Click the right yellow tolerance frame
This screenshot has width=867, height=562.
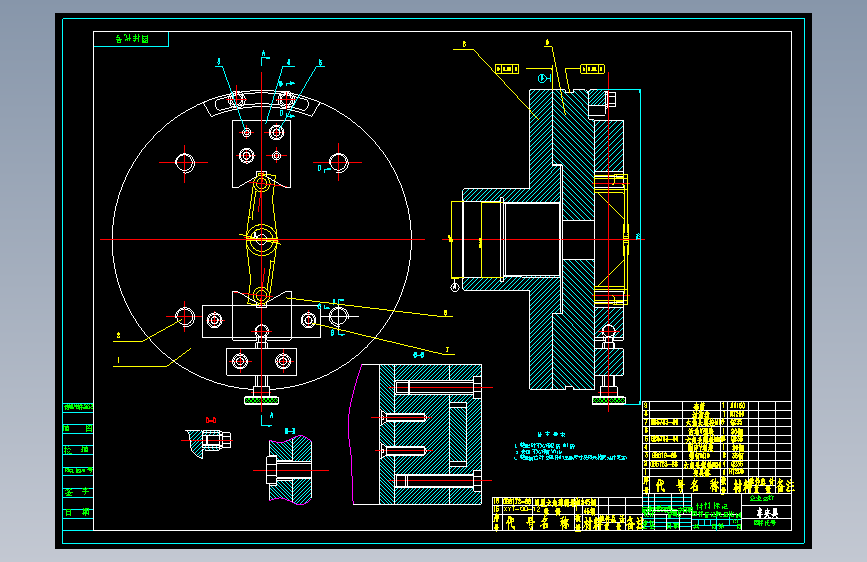[x=592, y=69]
